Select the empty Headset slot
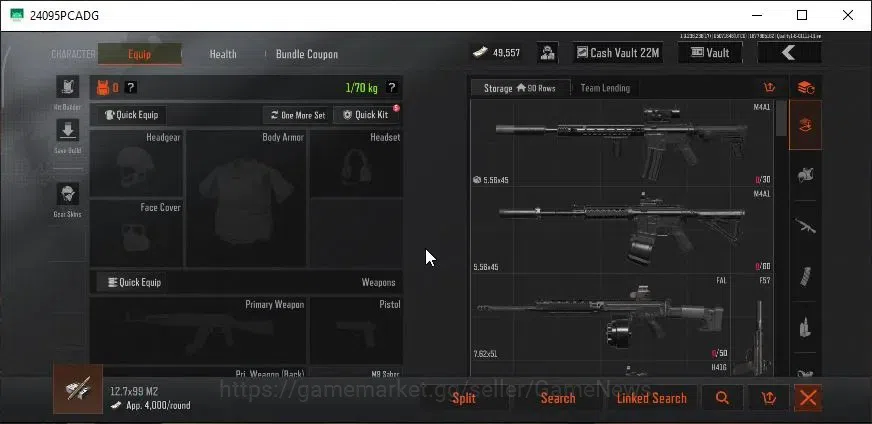Screen dimensions: 872x424 click(x=356, y=164)
